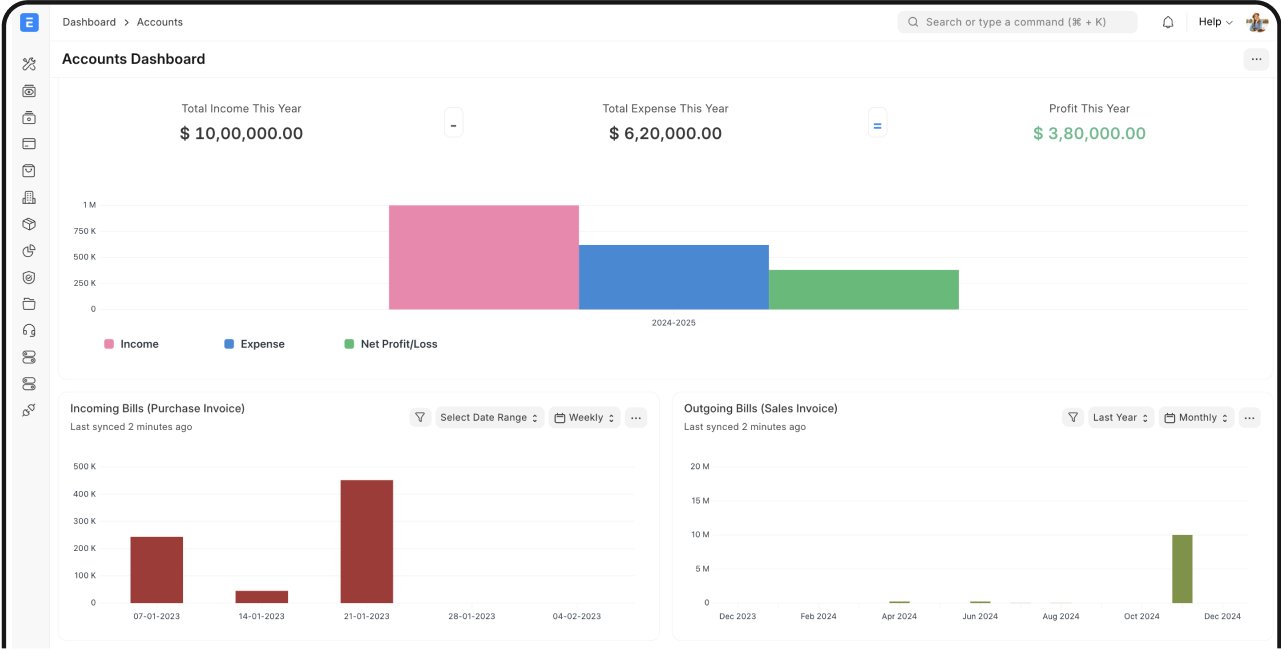Click the building icon for company settings

29,197
